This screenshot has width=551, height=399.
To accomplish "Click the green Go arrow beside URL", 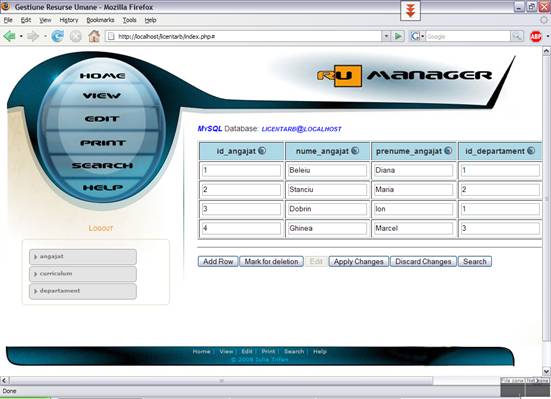I will pyautogui.click(x=398, y=36).
